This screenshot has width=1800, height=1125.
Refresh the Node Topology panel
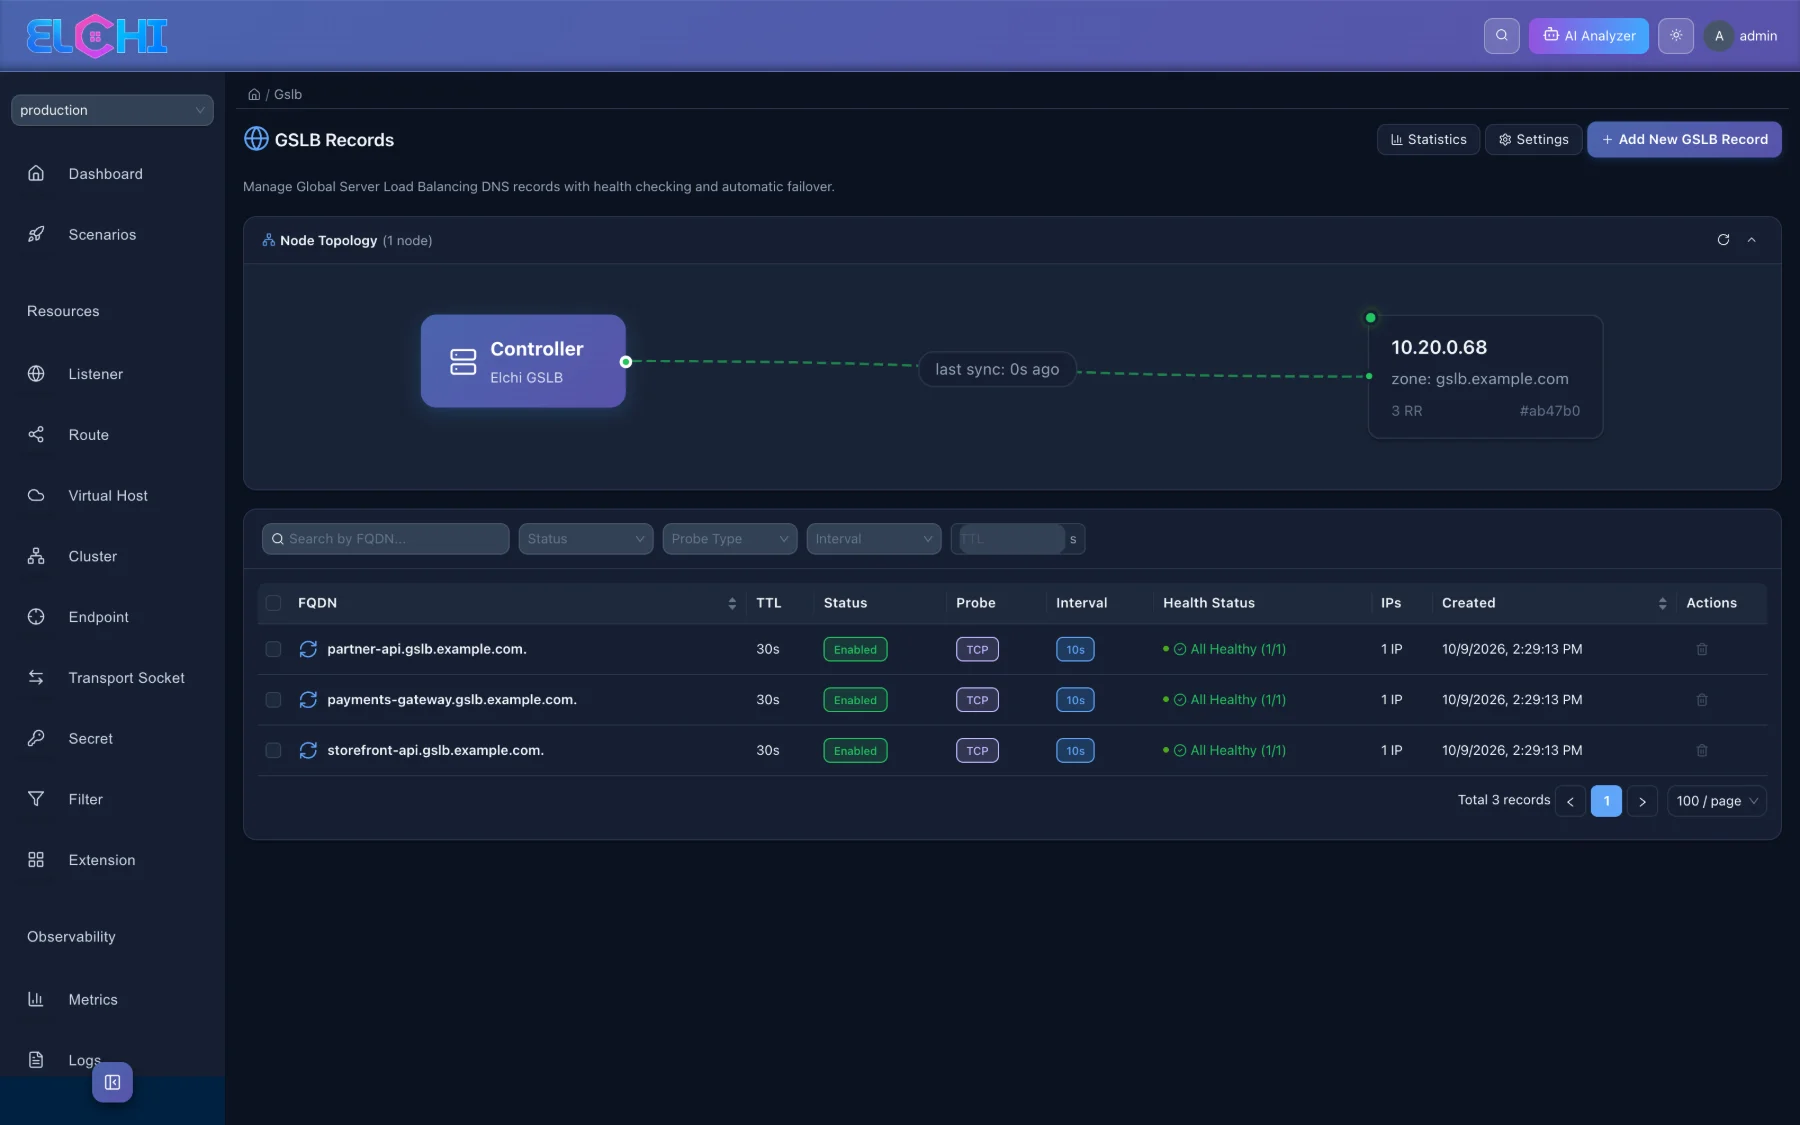point(1723,240)
